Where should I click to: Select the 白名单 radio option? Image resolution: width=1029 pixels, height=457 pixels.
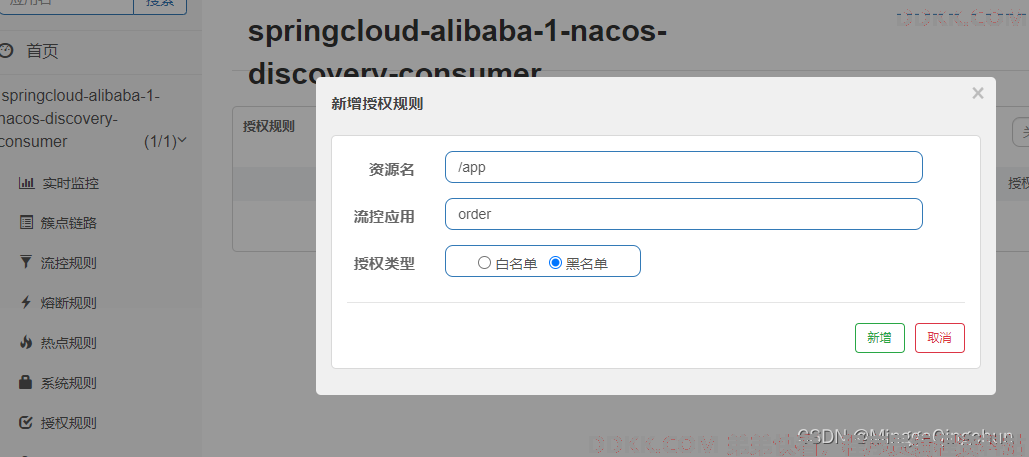484,263
